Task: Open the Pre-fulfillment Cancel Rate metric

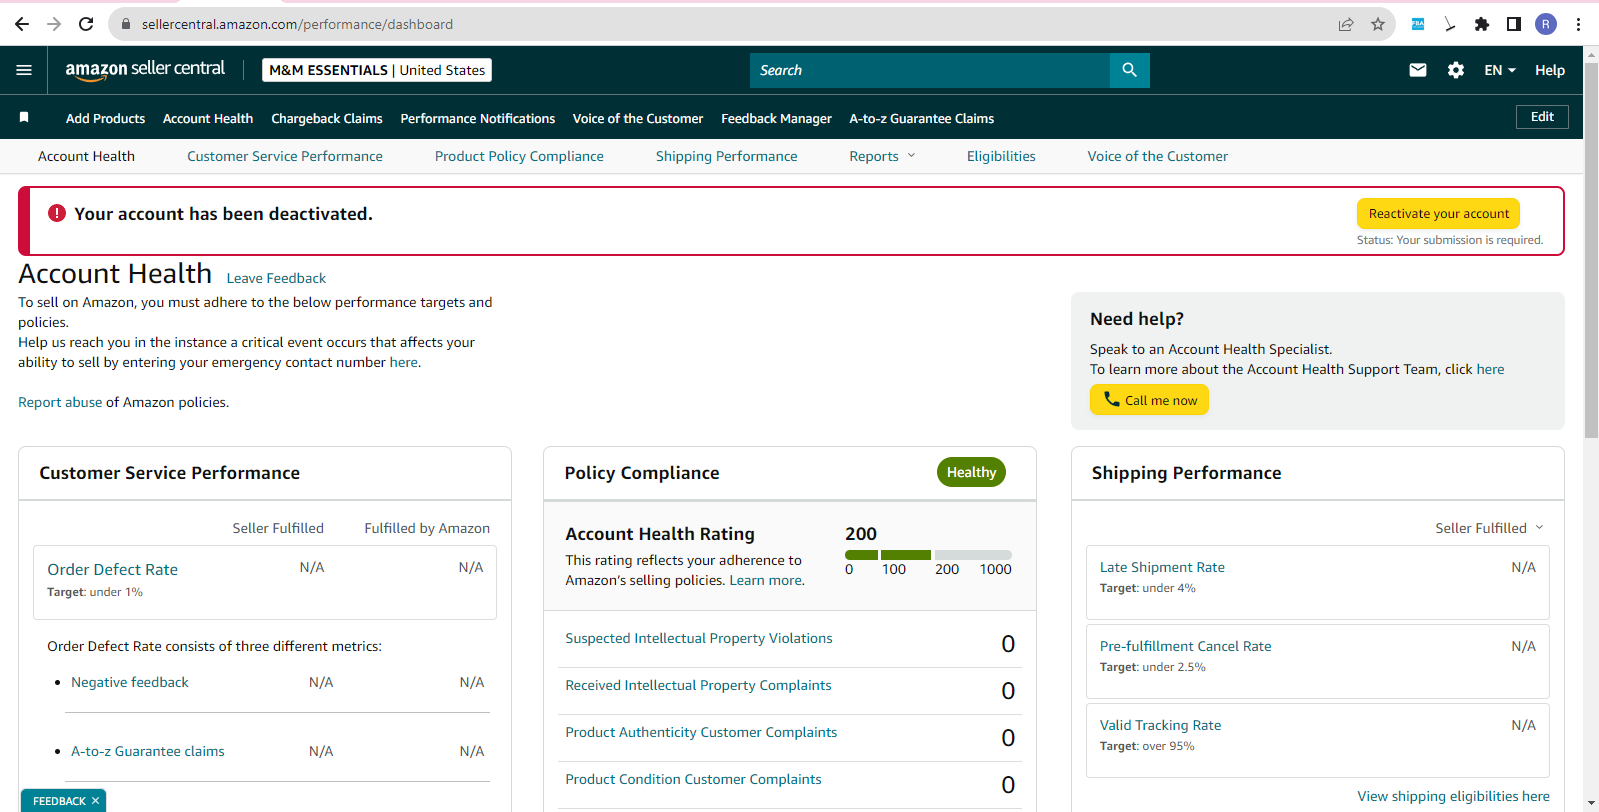Action: [x=1186, y=646]
